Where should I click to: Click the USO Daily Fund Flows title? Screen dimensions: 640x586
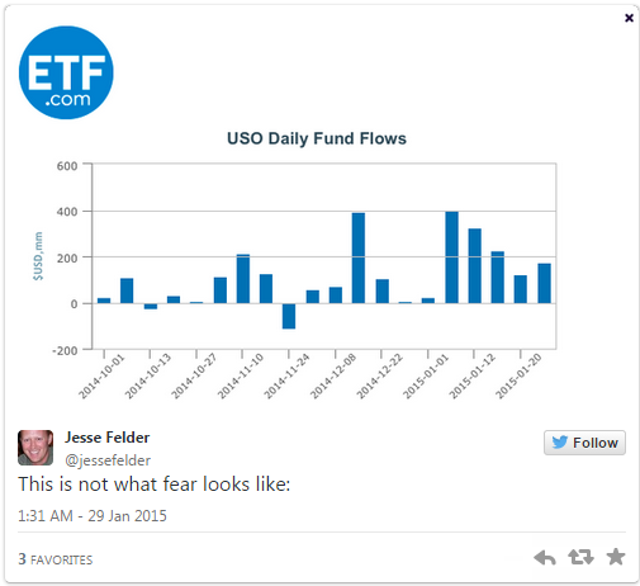pos(317,139)
